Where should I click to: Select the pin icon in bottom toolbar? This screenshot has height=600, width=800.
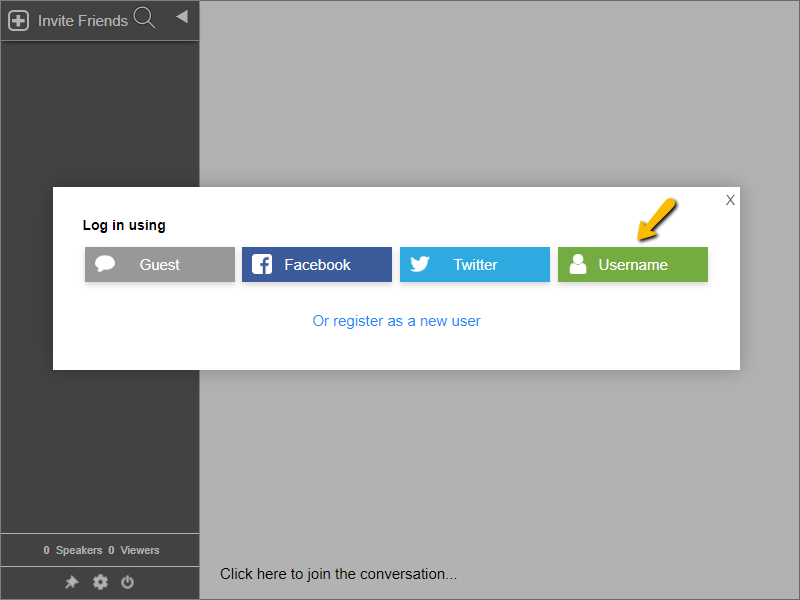click(x=71, y=582)
